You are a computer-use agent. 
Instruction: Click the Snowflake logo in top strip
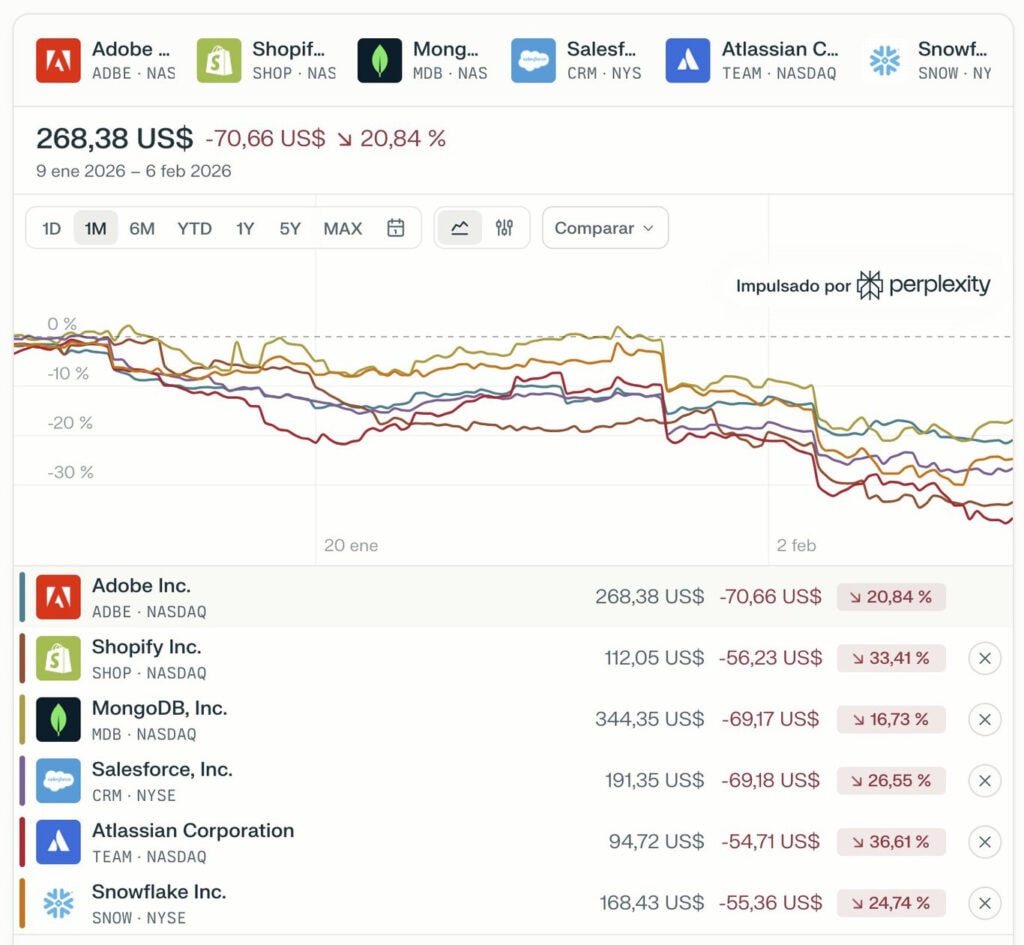(x=885, y=60)
